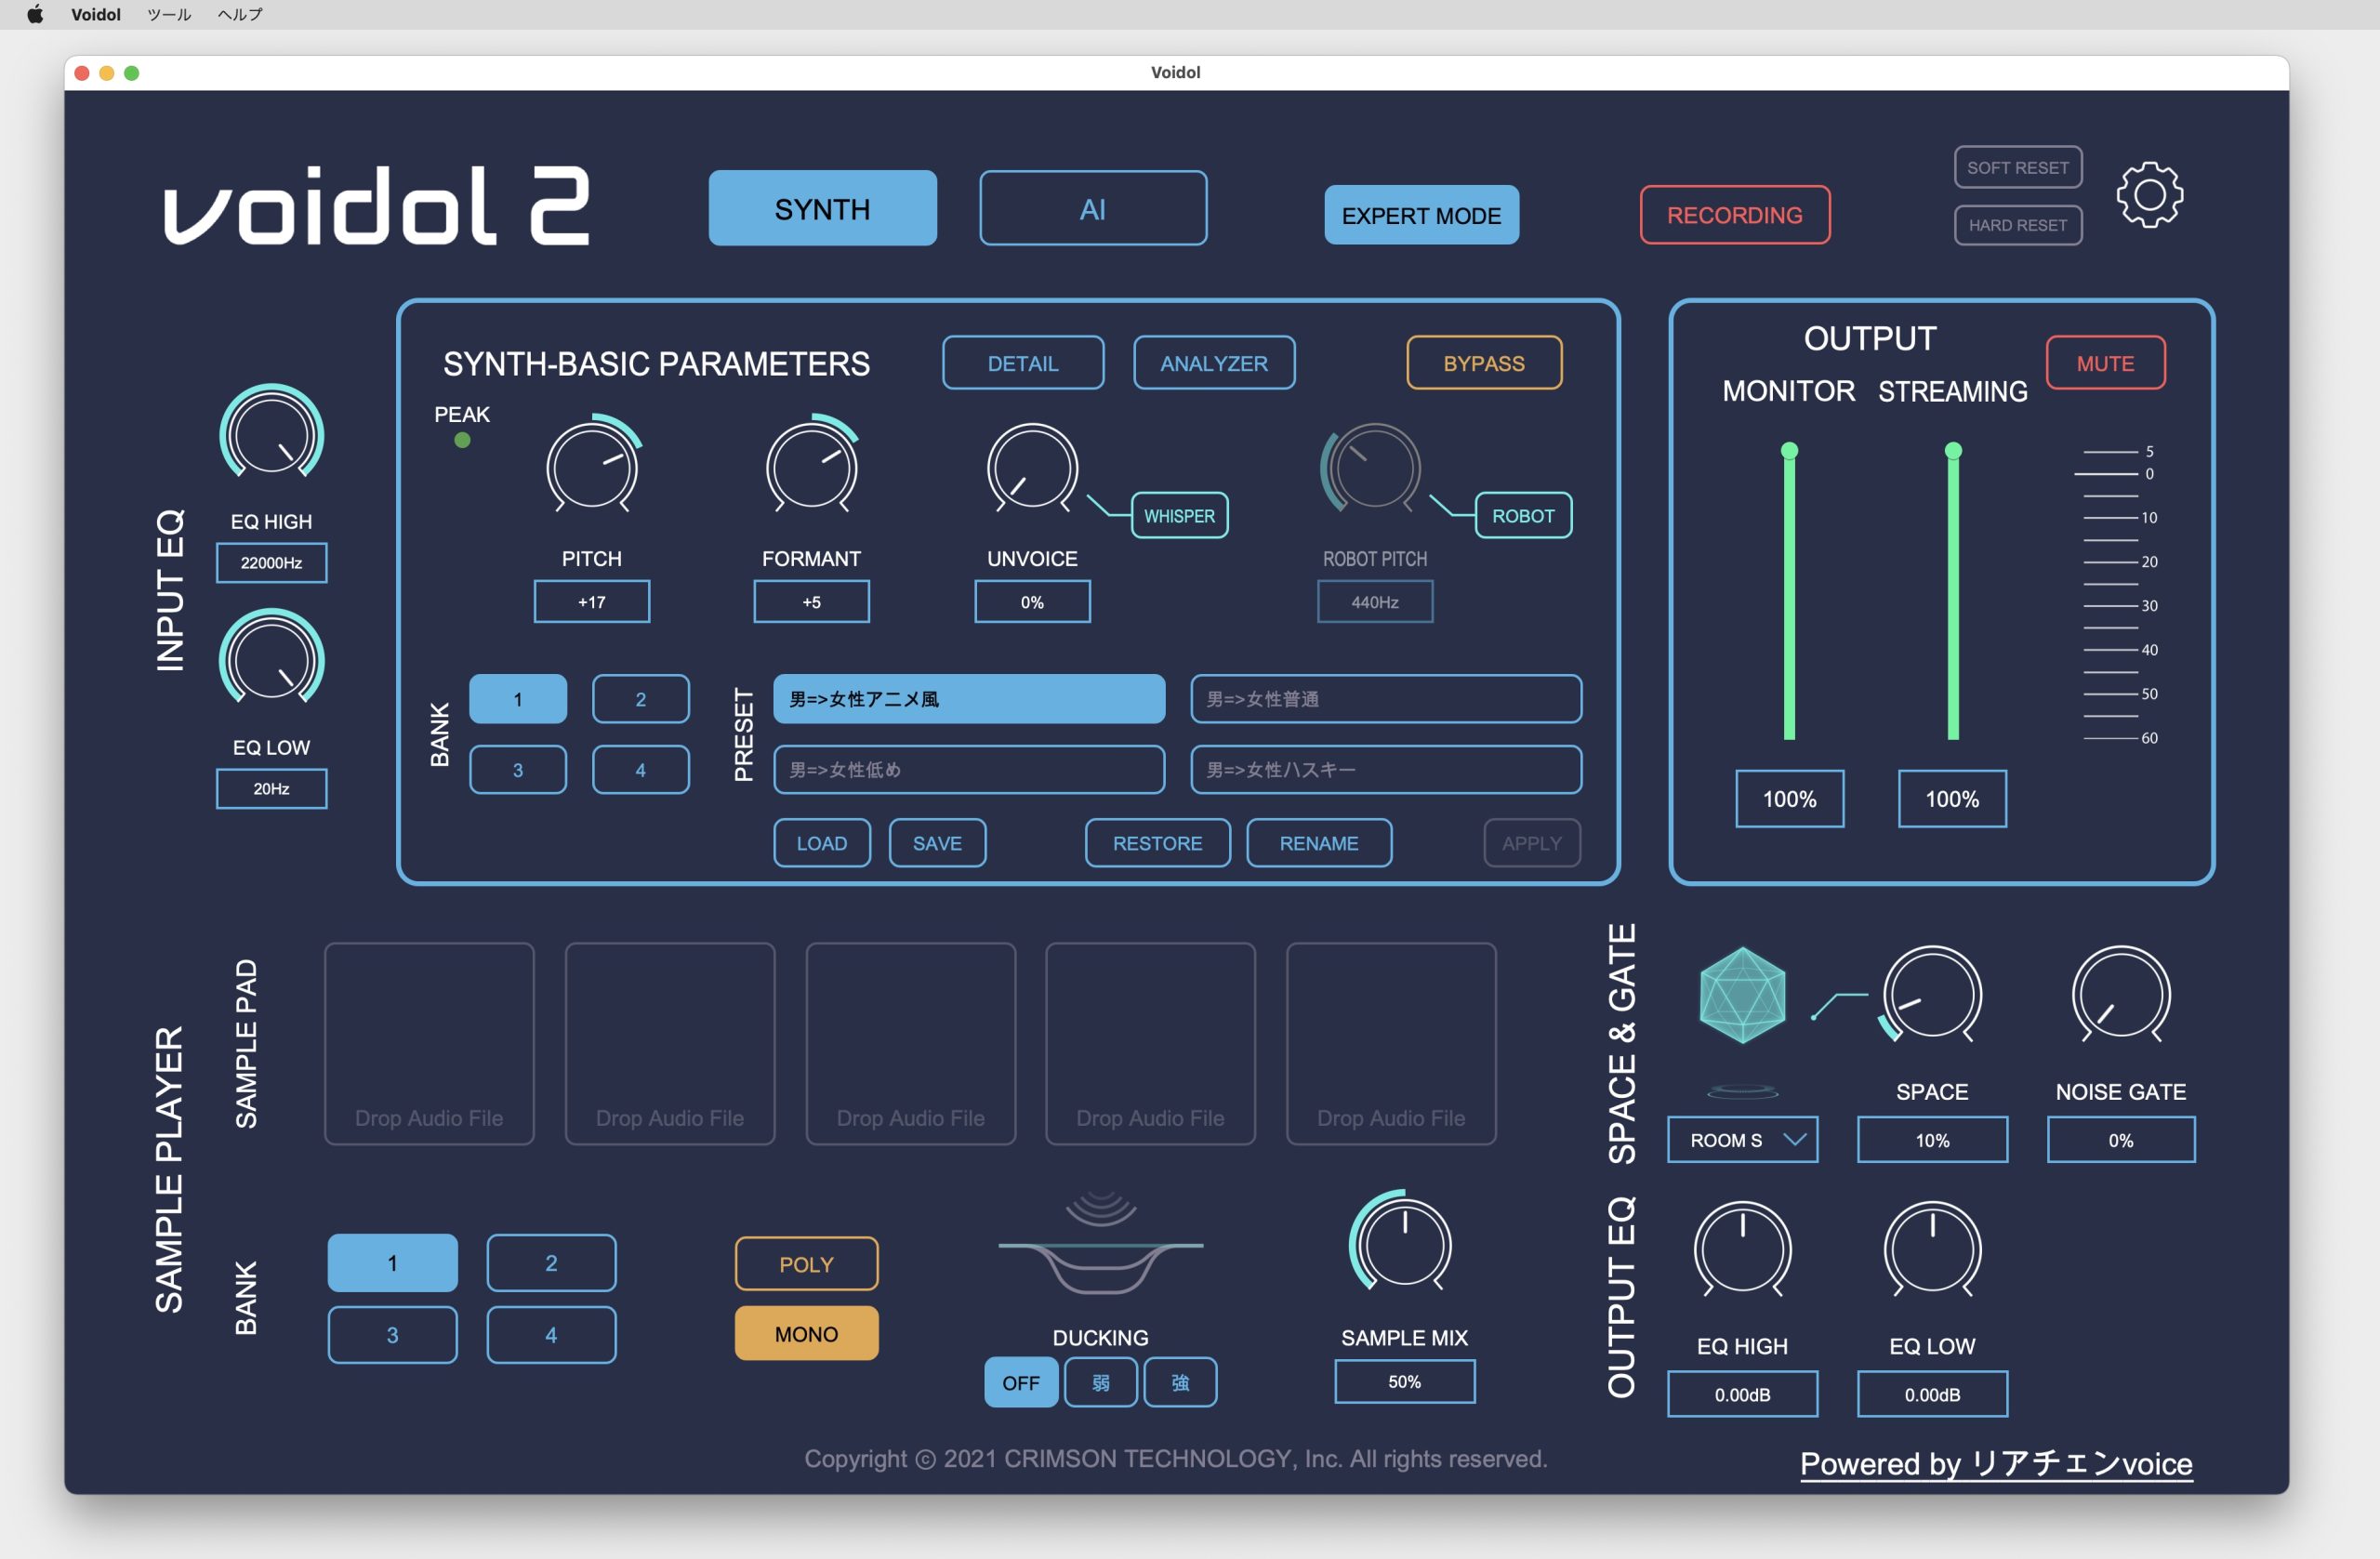Viewport: 2380px width, 1559px height.
Task: Toggle the WHISPER mode button
Action: pyautogui.click(x=1179, y=516)
